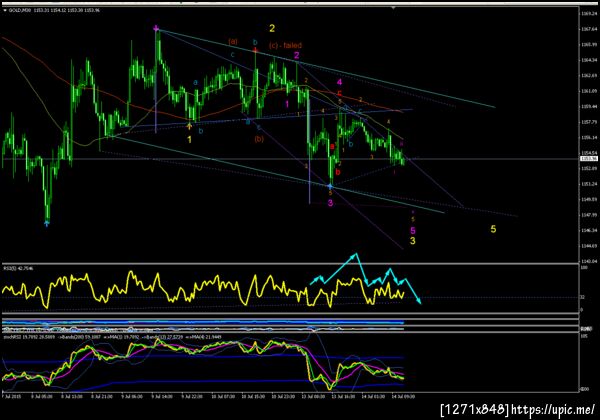Click the 1169.24 price axis label
Viewport: 600px width, 420px height.
tap(589, 13)
